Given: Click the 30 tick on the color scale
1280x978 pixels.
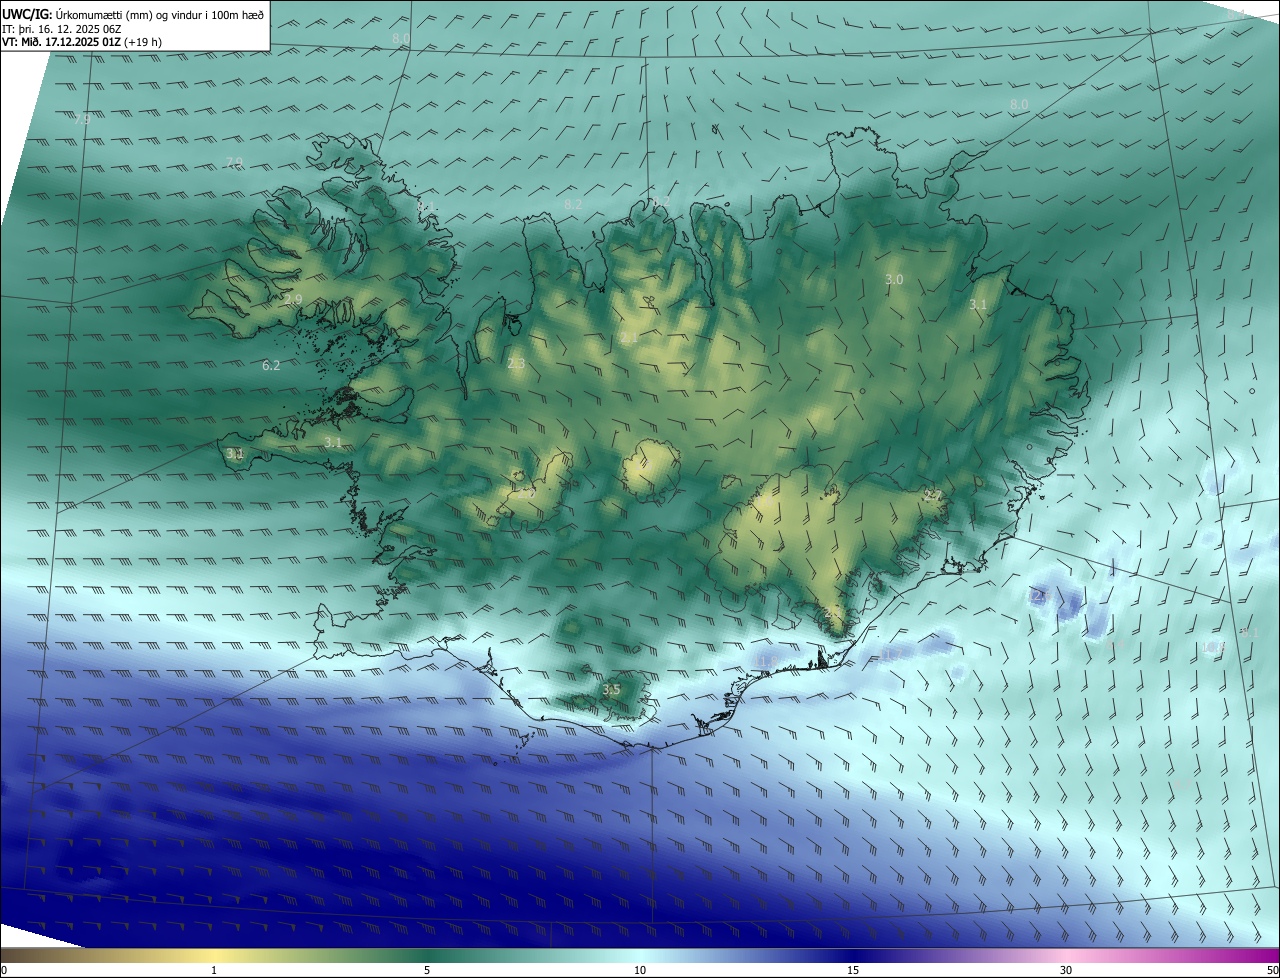Looking at the screenshot, I should pos(1066,970).
